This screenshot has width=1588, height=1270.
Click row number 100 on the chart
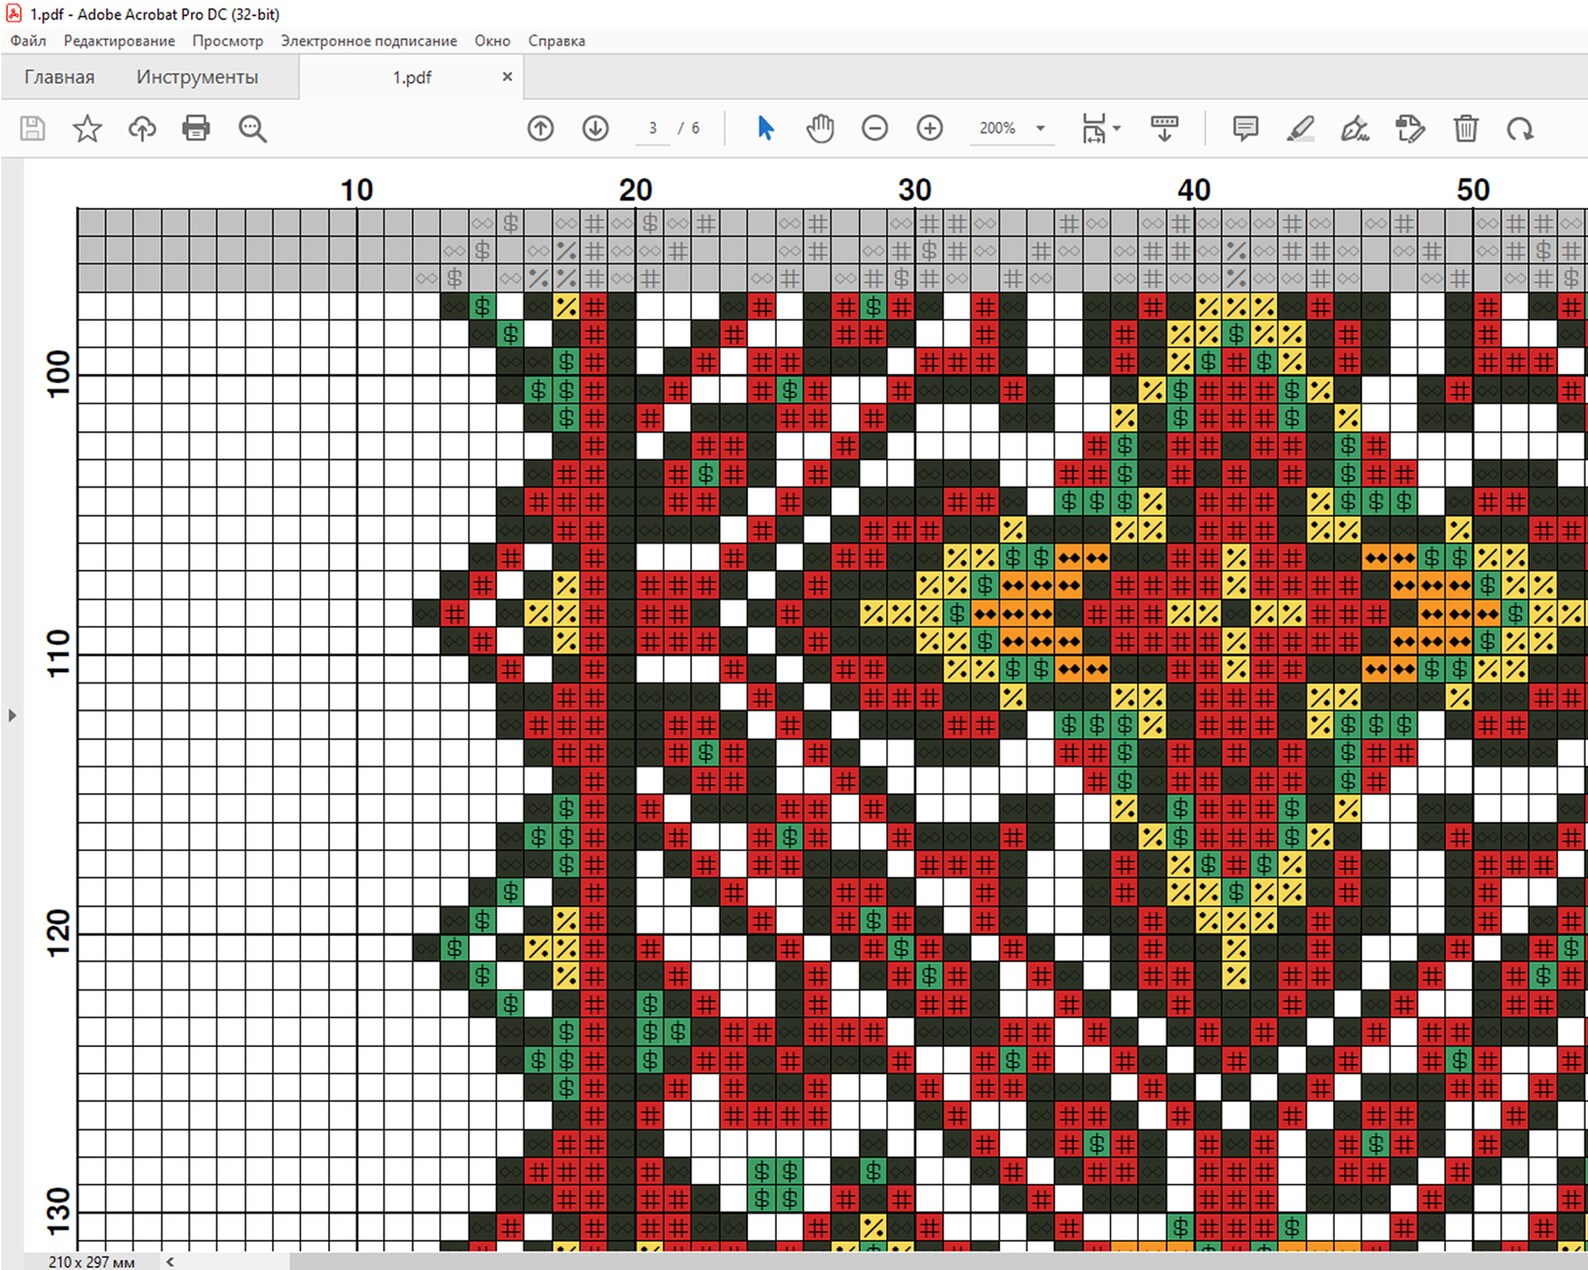click(59, 373)
